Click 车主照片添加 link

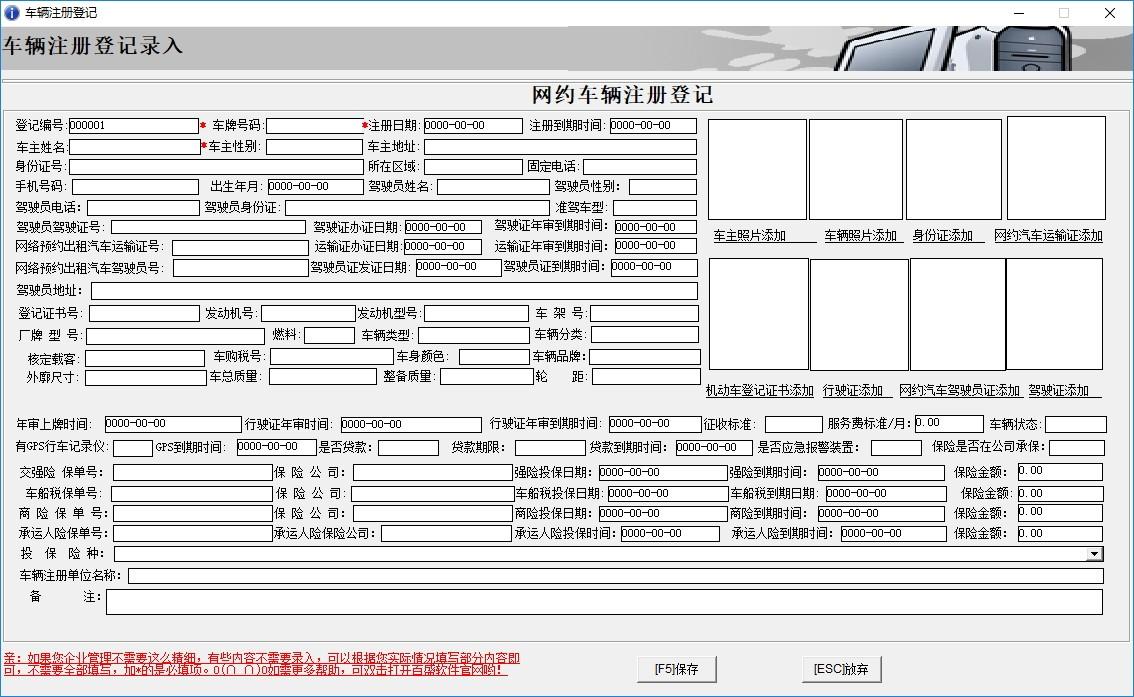749,236
